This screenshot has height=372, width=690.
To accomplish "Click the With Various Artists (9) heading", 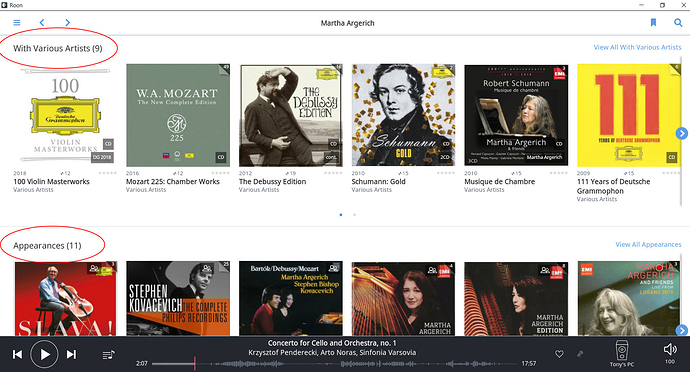I will pyautogui.click(x=58, y=48).
